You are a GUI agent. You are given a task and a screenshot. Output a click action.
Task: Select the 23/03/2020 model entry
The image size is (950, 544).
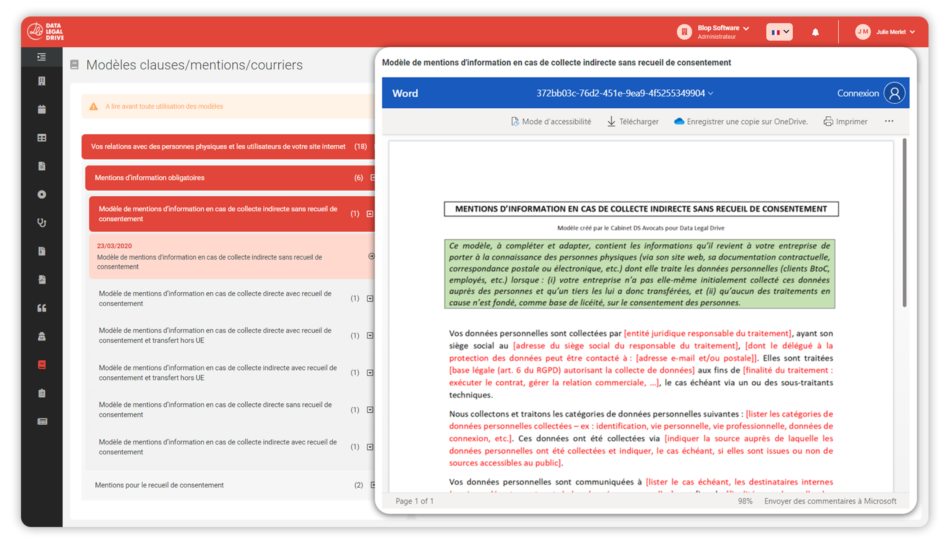coord(231,256)
